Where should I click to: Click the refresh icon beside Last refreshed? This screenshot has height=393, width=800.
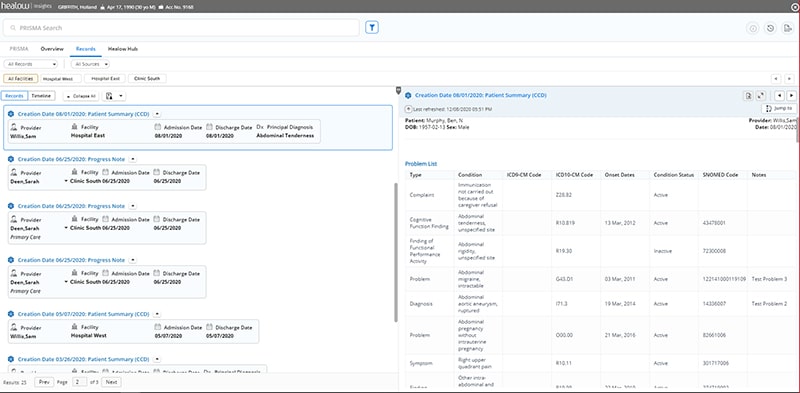pos(408,109)
